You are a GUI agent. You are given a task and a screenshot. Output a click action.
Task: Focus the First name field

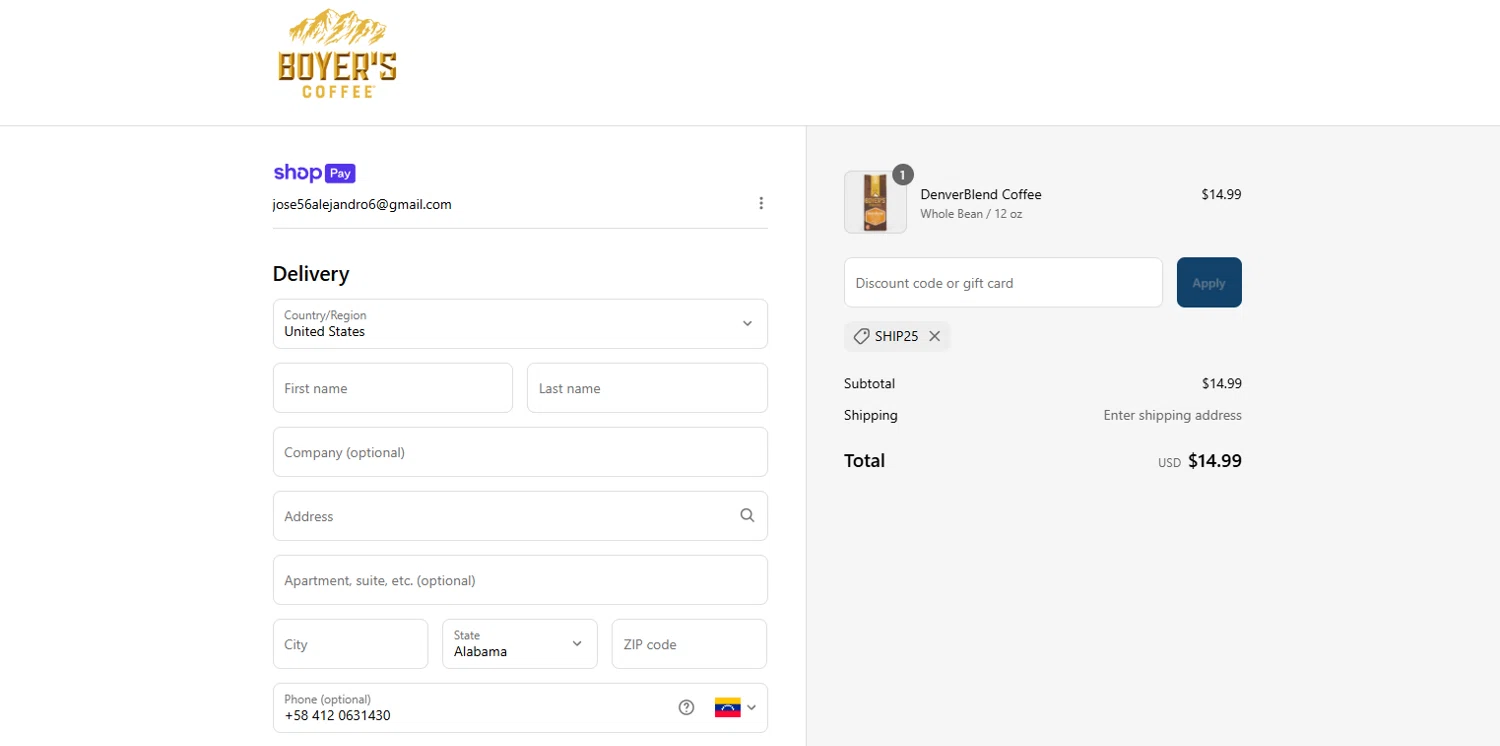[x=393, y=388]
